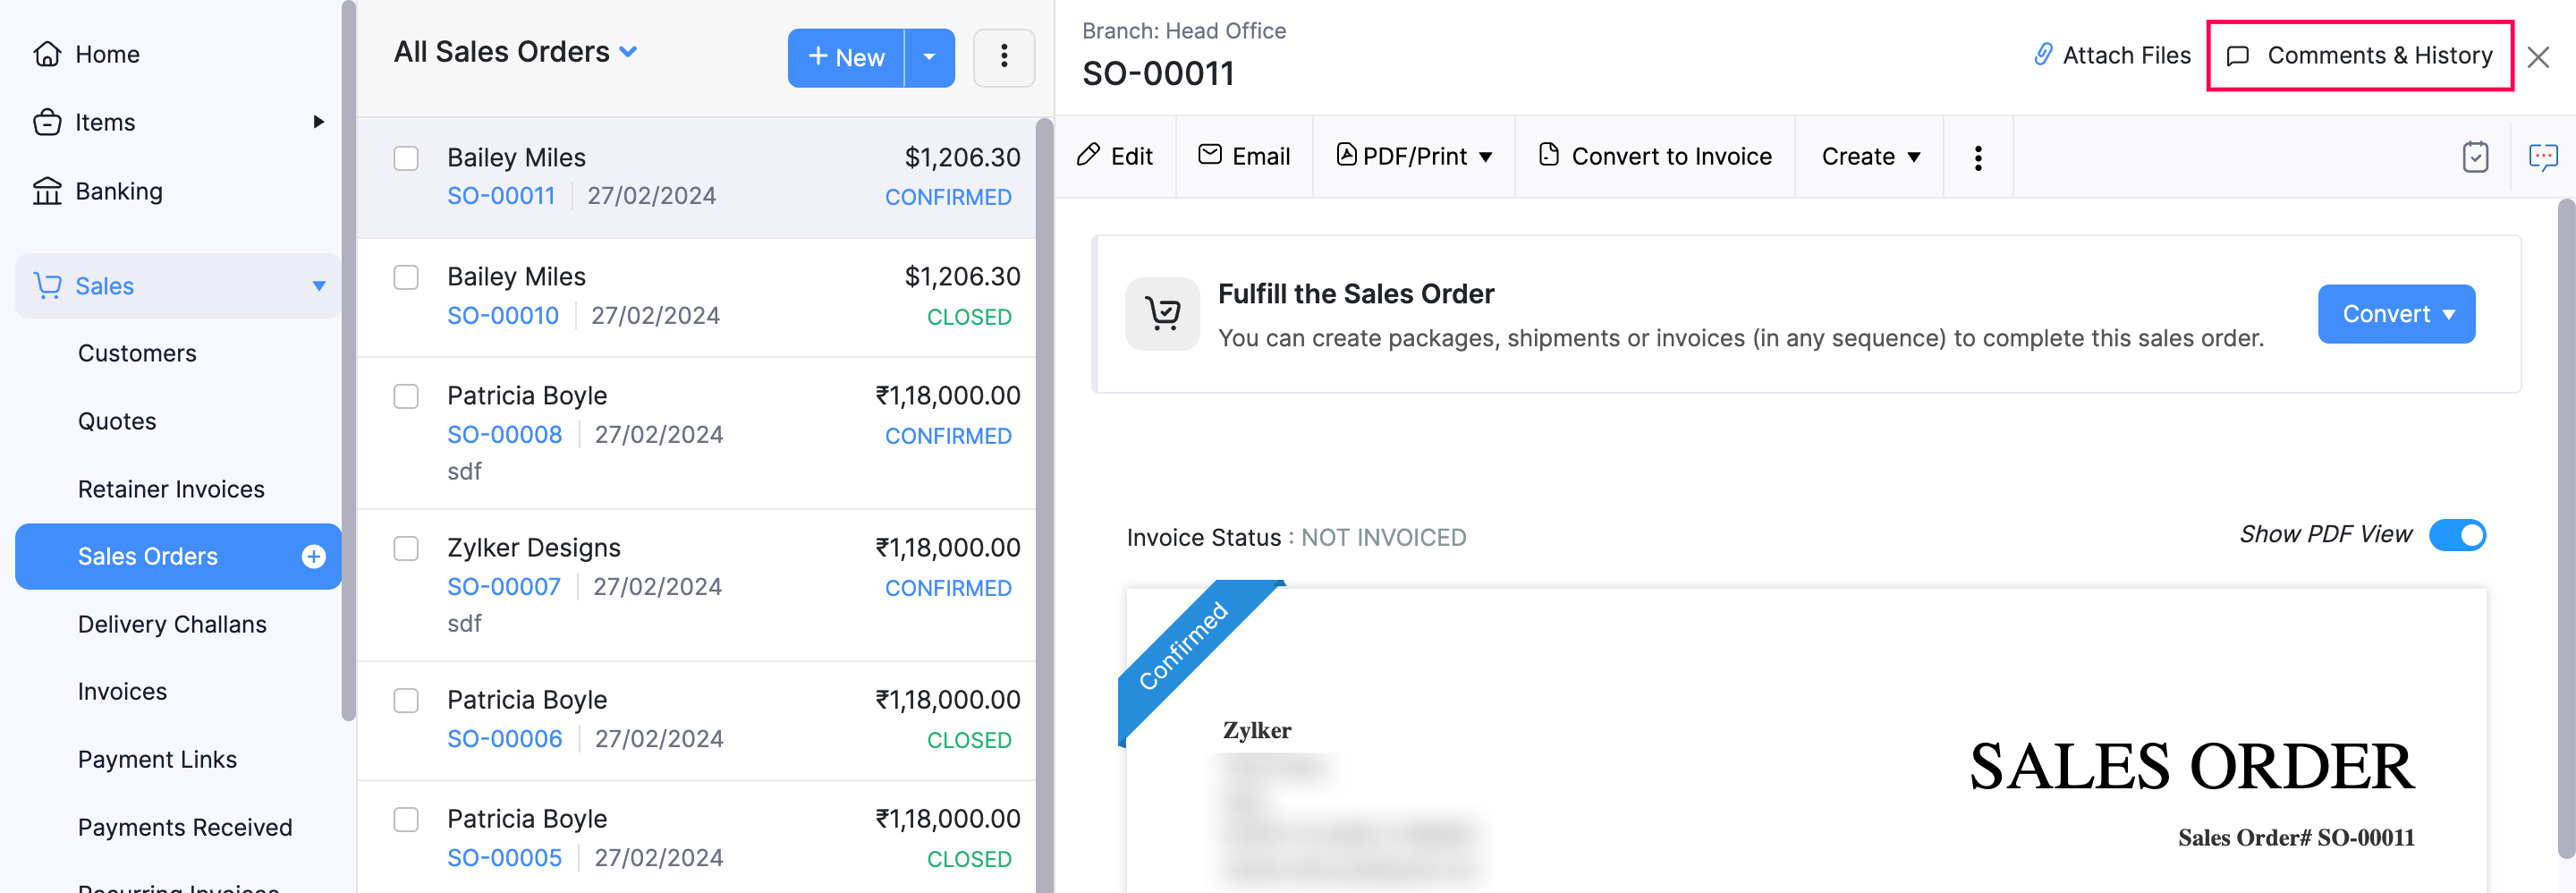Expand the blue Convert dropdown button
The width and height of the screenshot is (2576, 893).
2396,314
